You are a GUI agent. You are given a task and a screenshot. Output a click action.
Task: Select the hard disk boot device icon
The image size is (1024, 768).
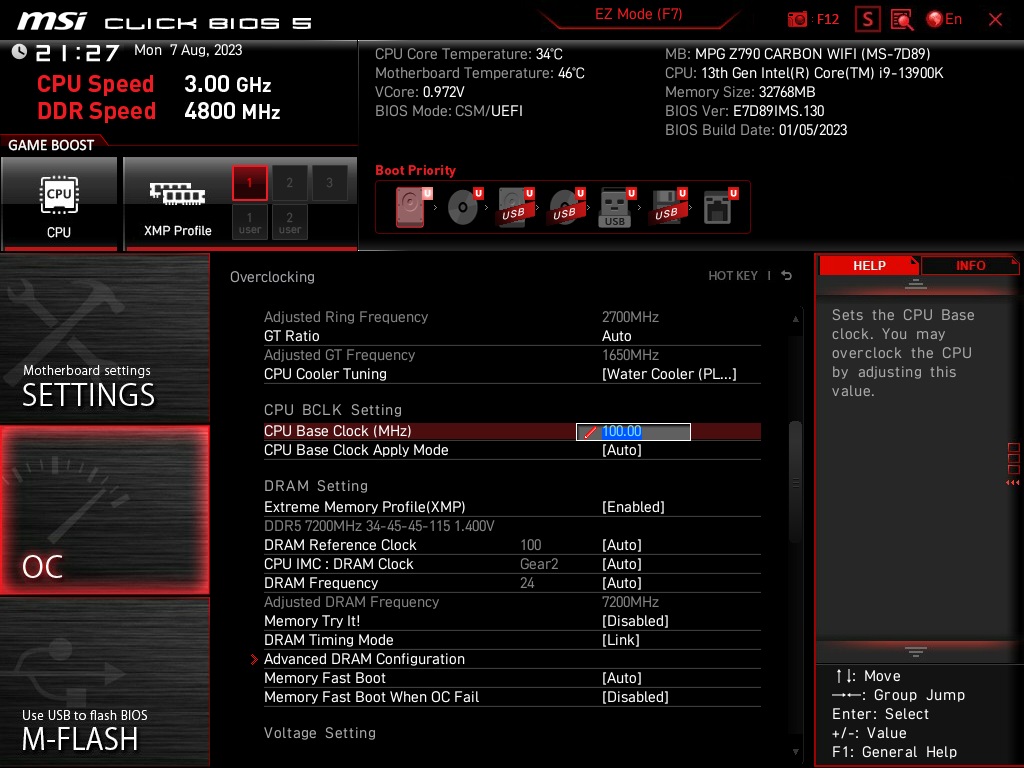[x=413, y=207]
